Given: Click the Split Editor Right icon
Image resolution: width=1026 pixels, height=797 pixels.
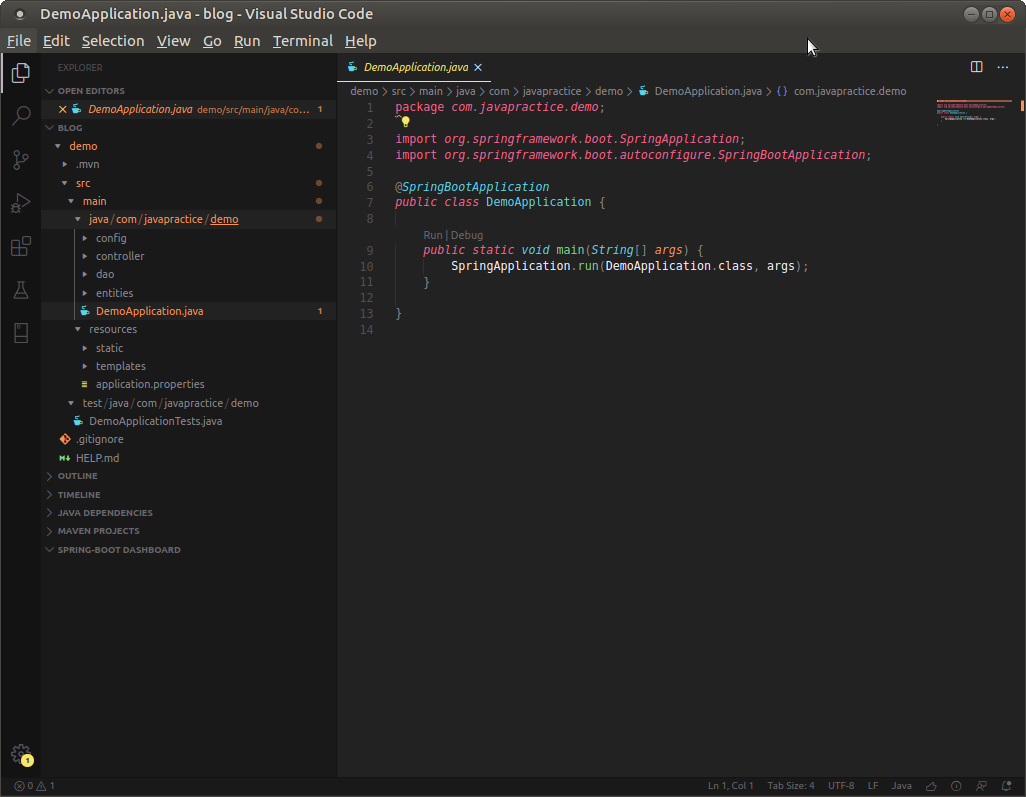Looking at the screenshot, I should pos(977,67).
